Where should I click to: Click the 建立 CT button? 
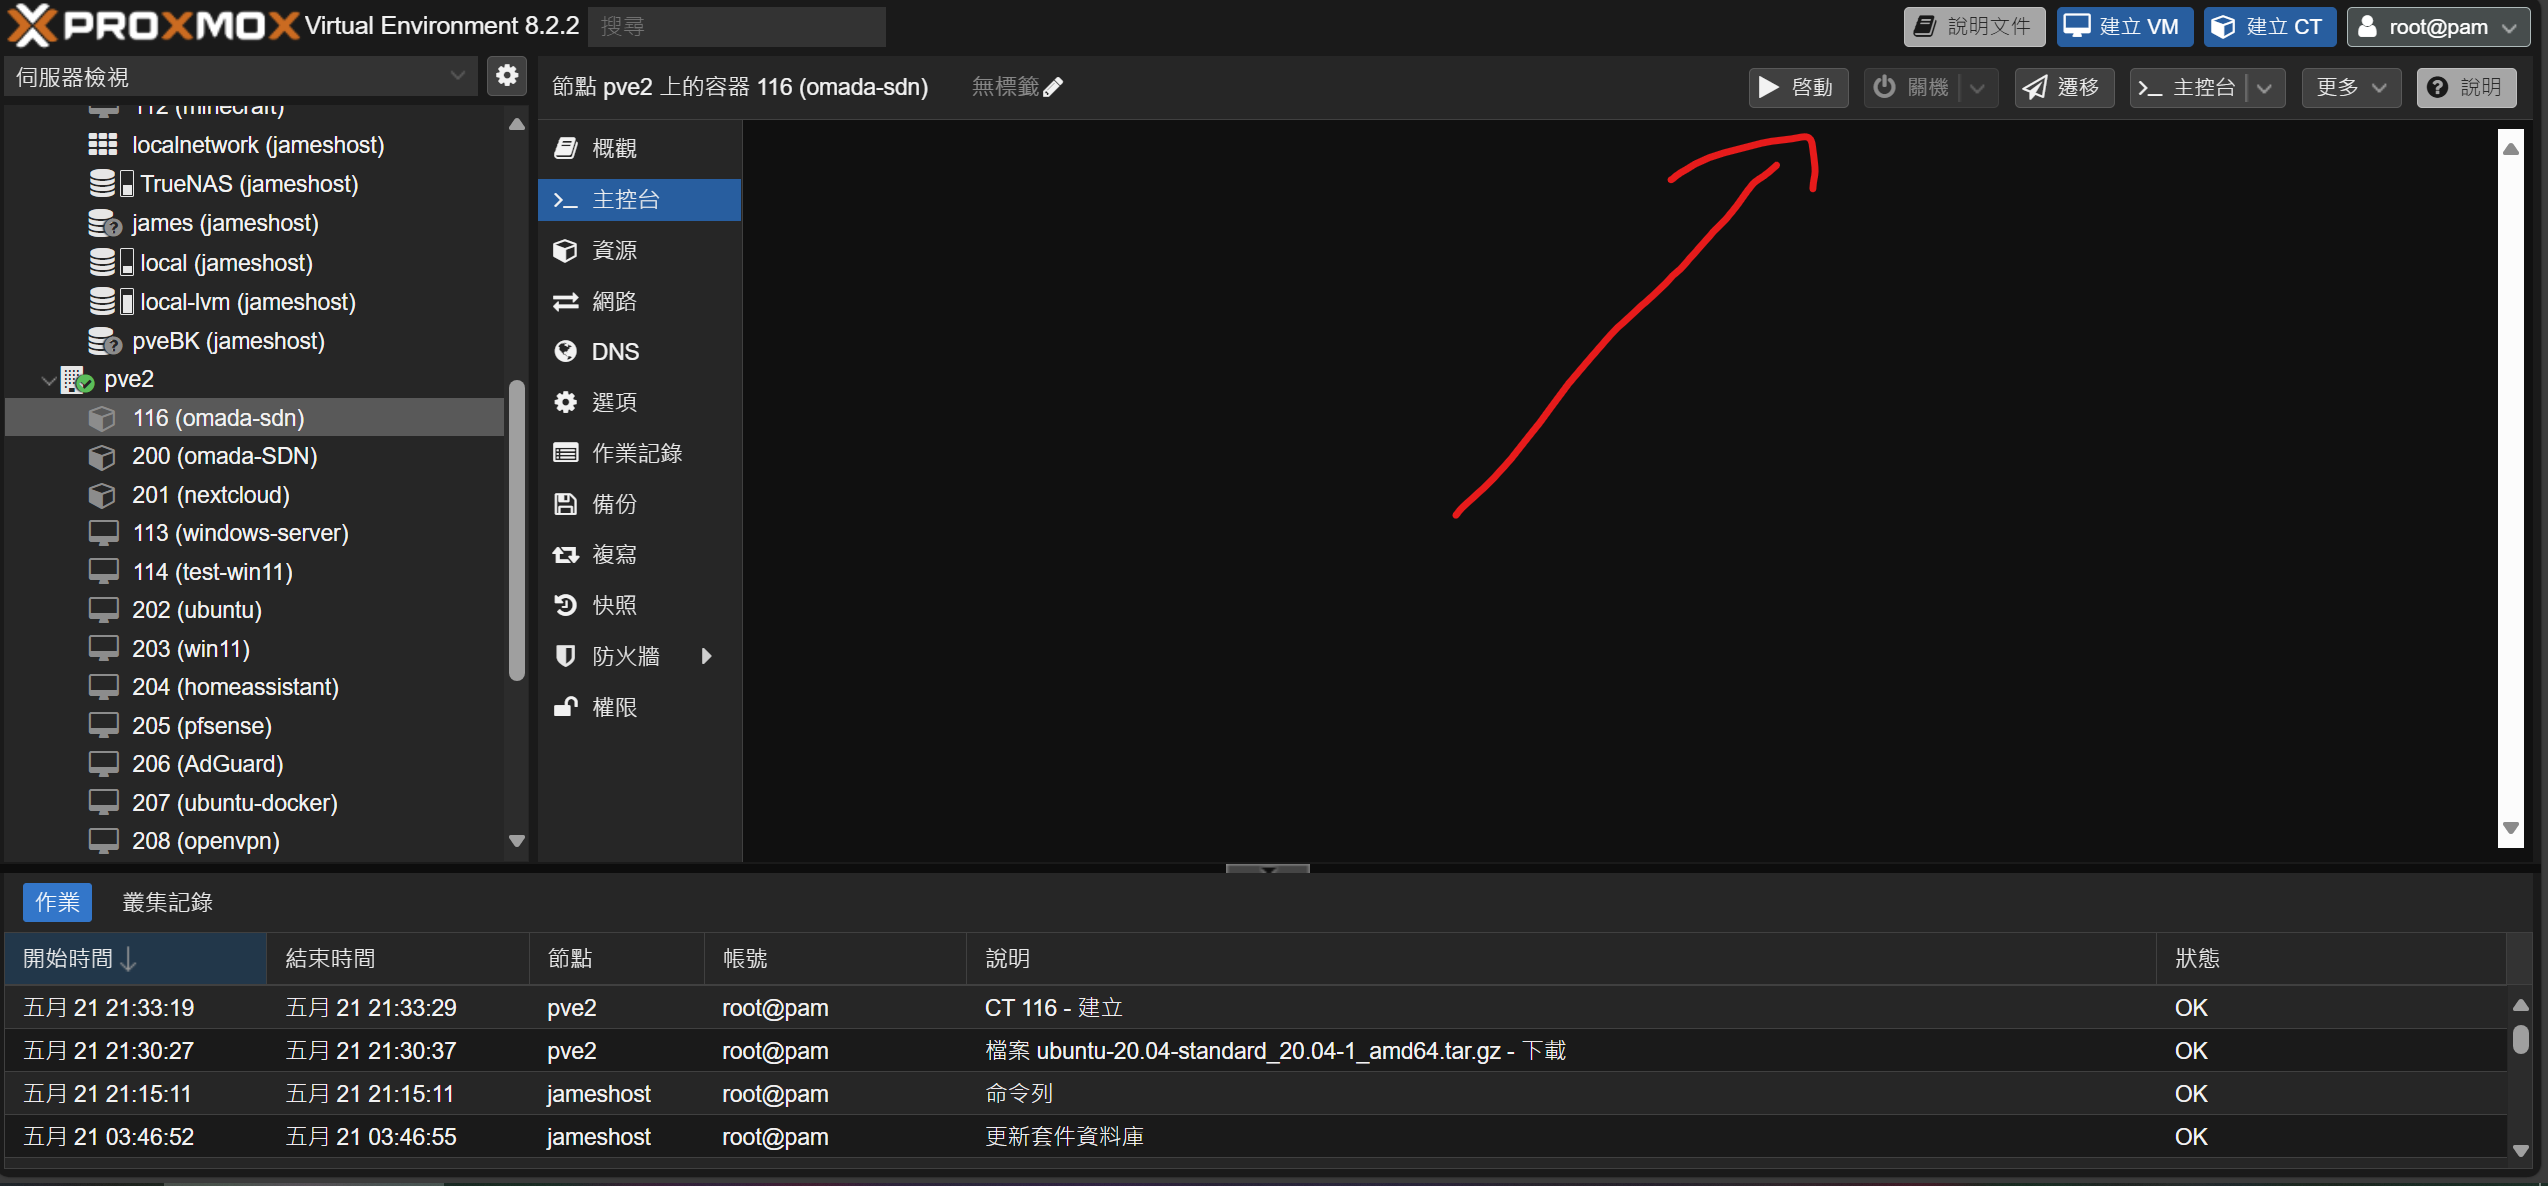pos(2268,26)
